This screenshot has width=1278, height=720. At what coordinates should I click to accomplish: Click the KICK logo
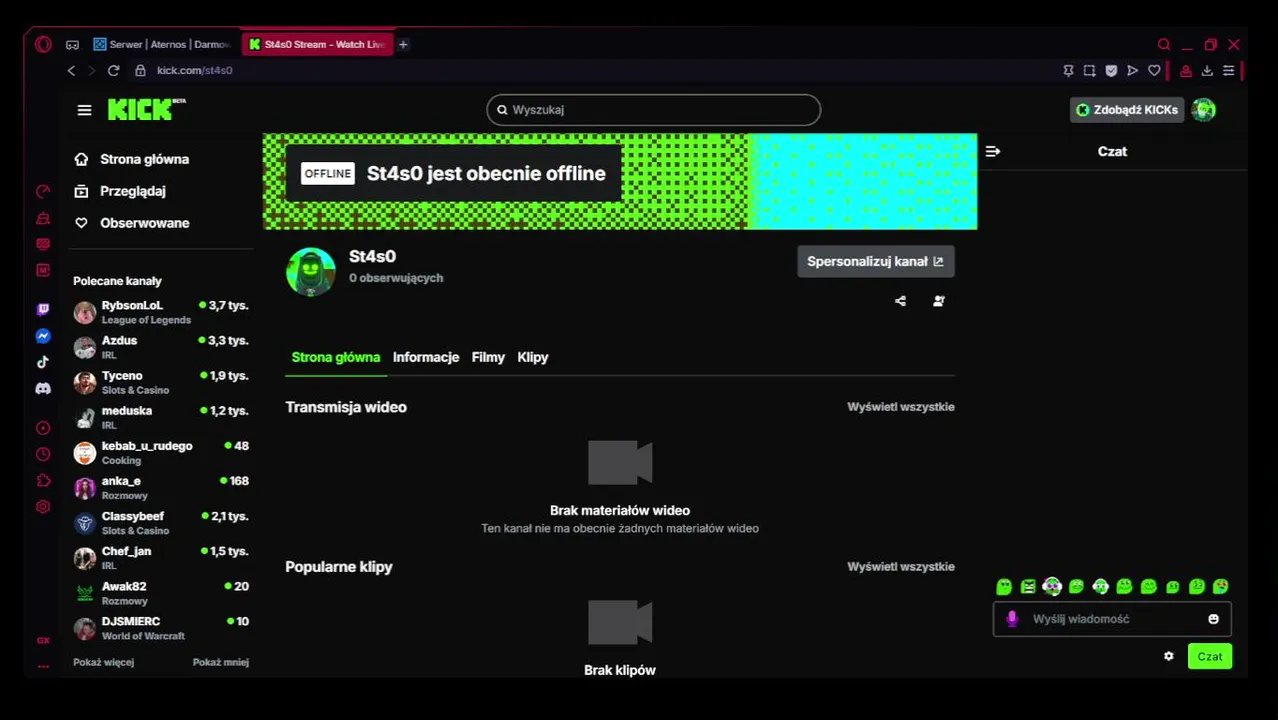[146, 109]
